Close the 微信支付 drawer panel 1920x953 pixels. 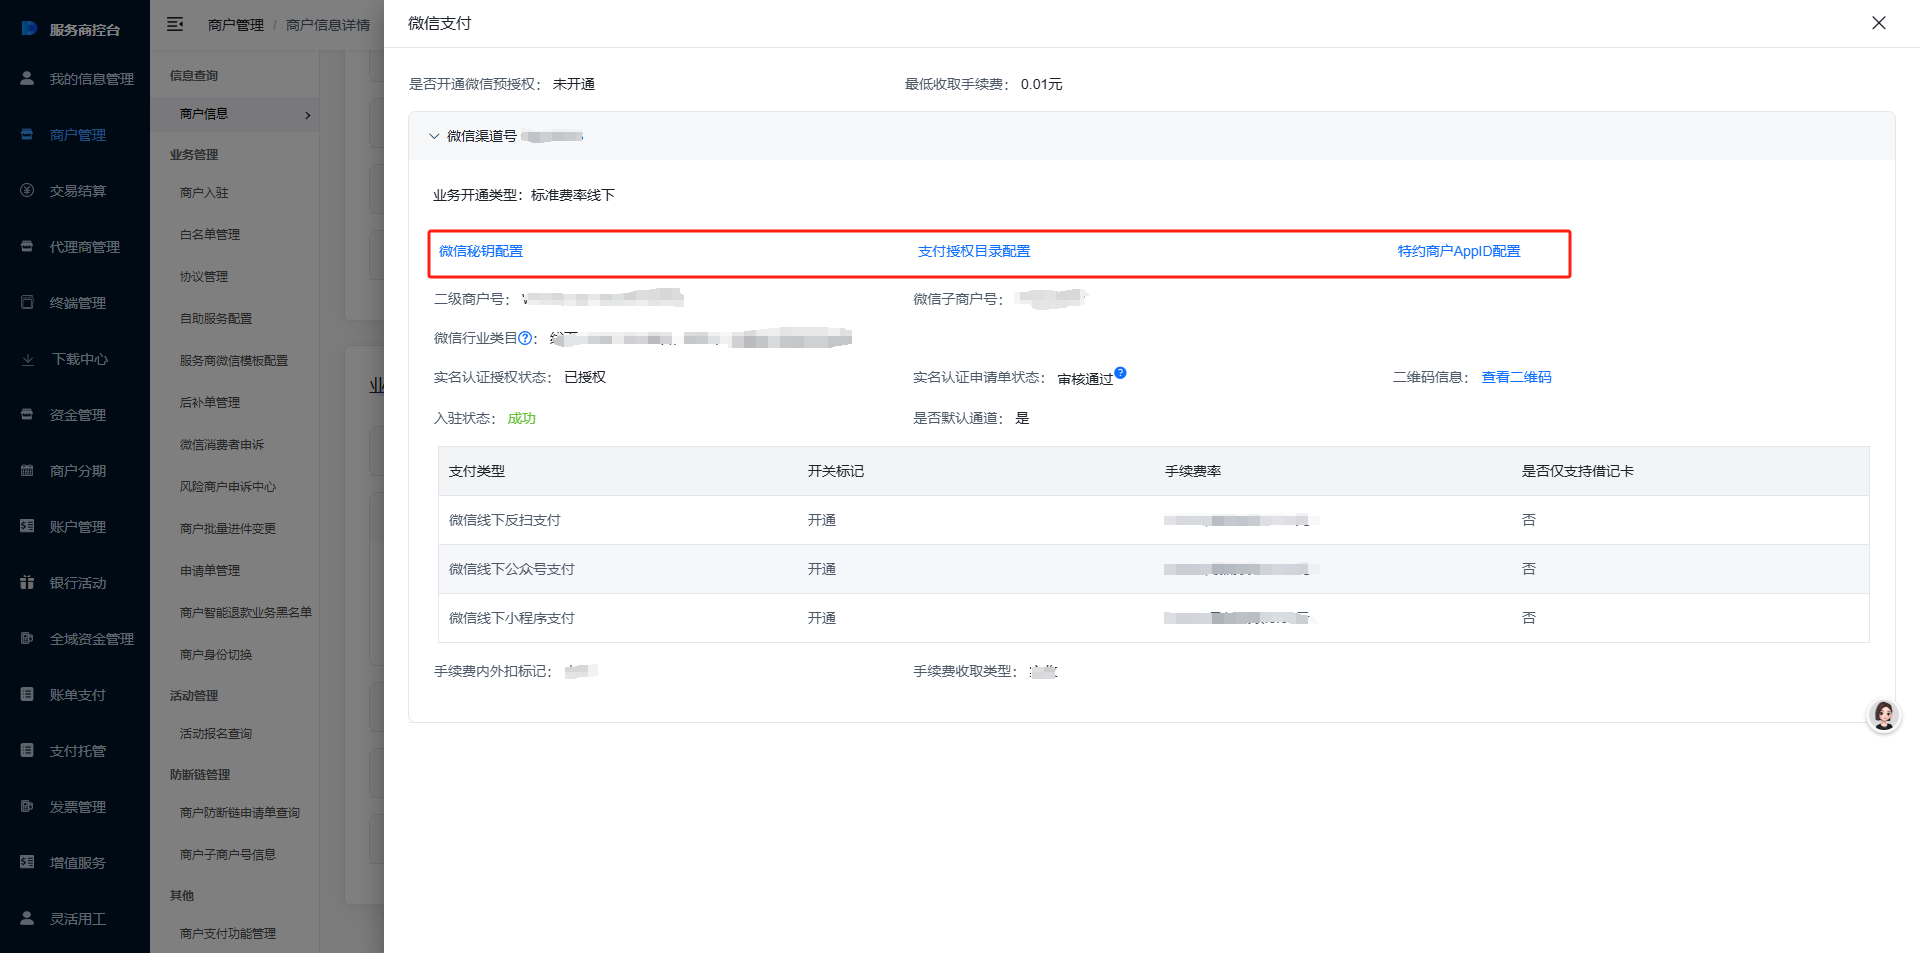(1878, 23)
